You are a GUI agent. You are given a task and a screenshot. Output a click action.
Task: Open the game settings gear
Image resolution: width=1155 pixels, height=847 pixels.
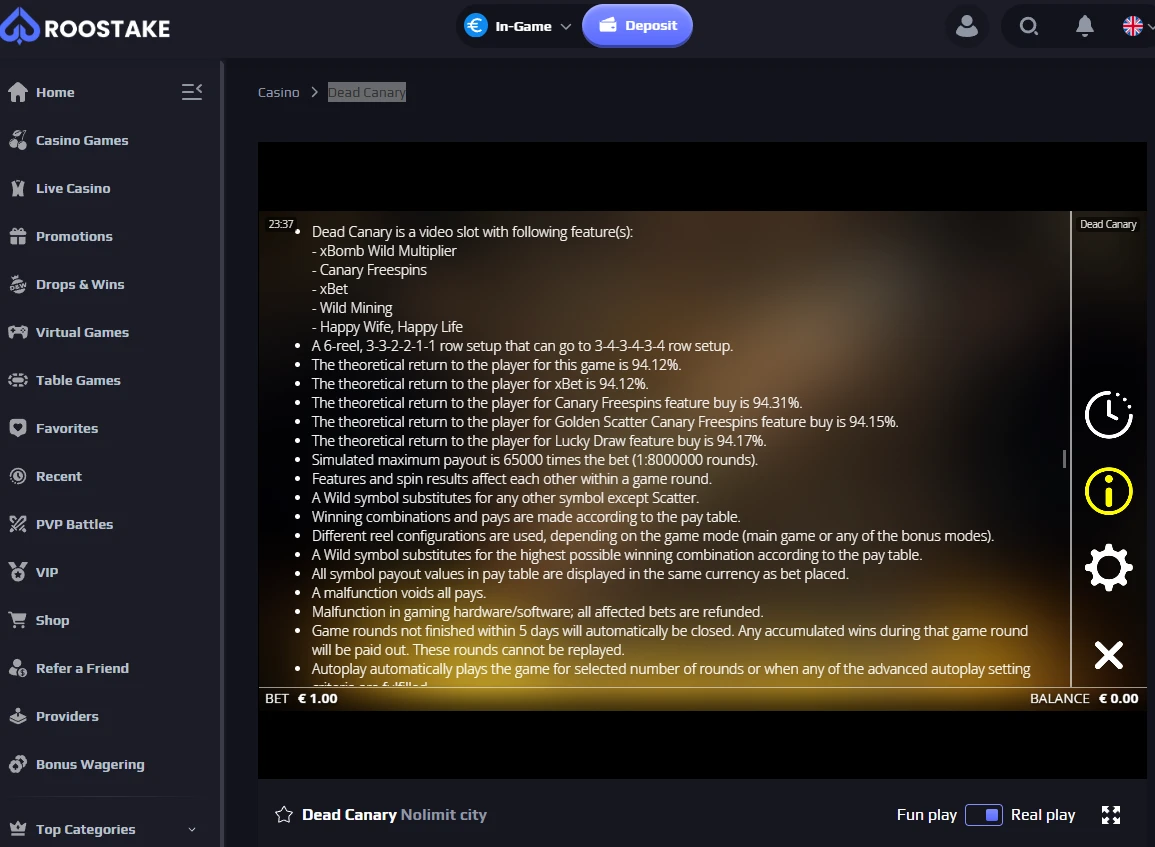click(x=1109, y=568)
